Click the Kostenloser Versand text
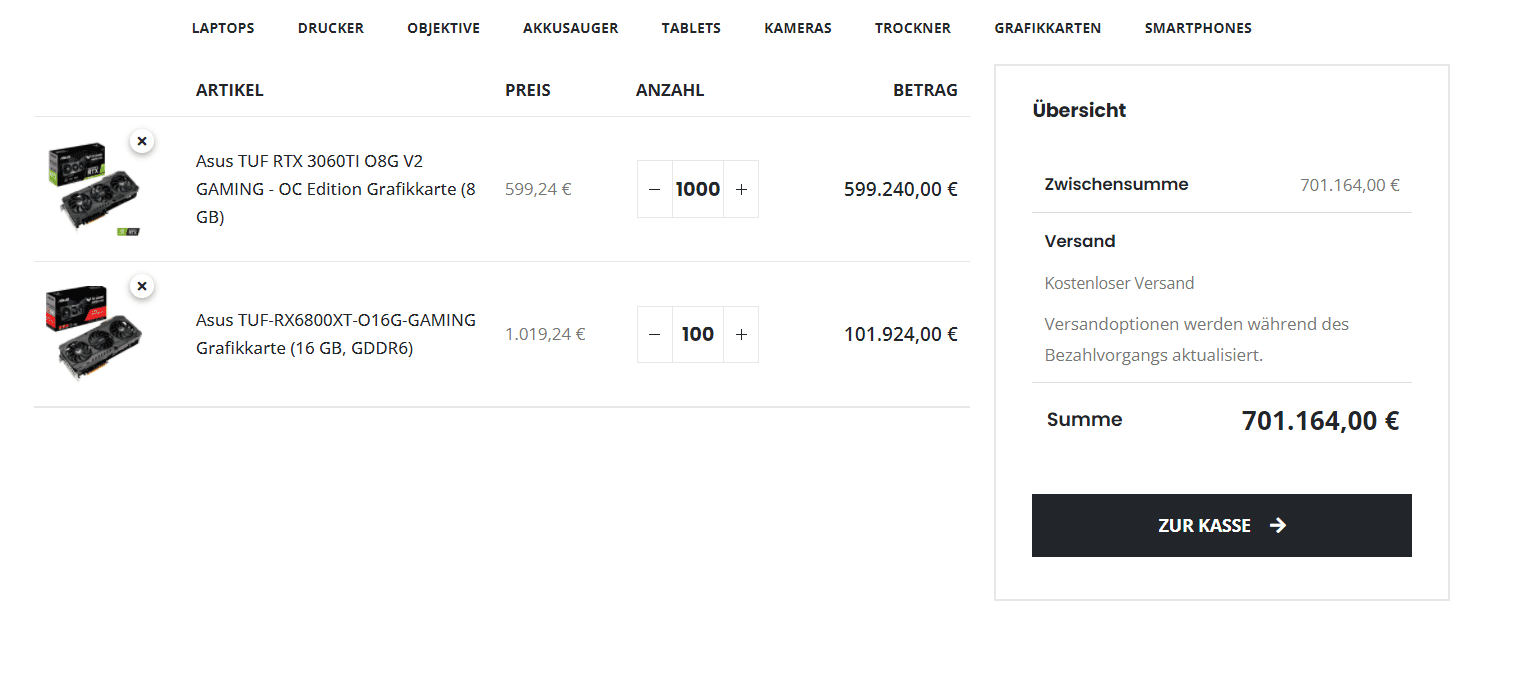The height and width of the screenshot is (685, 1533). (1119, 283)
